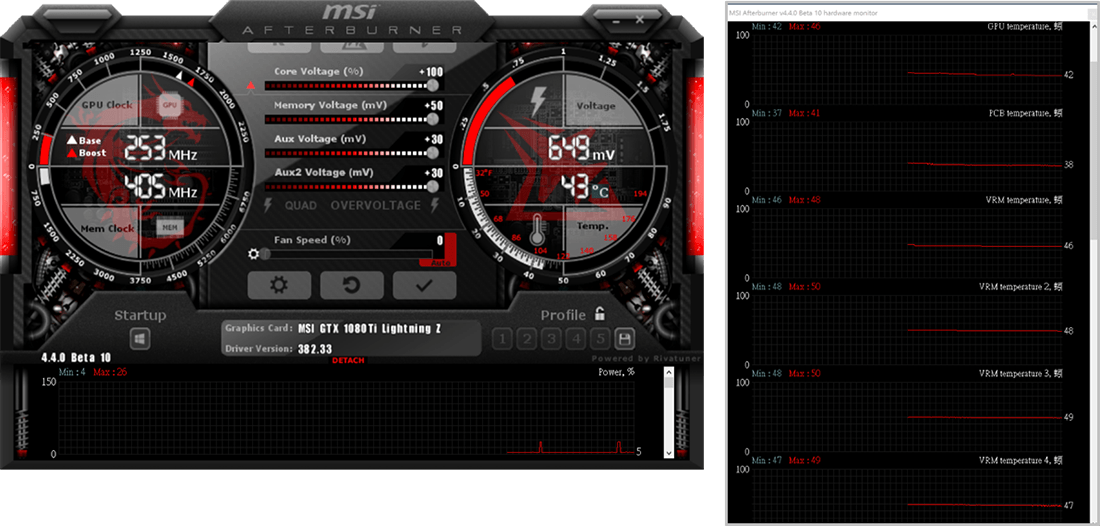This screenshot has height=526, width=1100.
Task: Click the Power graph scrollbar down arrow
Action: [x=669, y=453]
